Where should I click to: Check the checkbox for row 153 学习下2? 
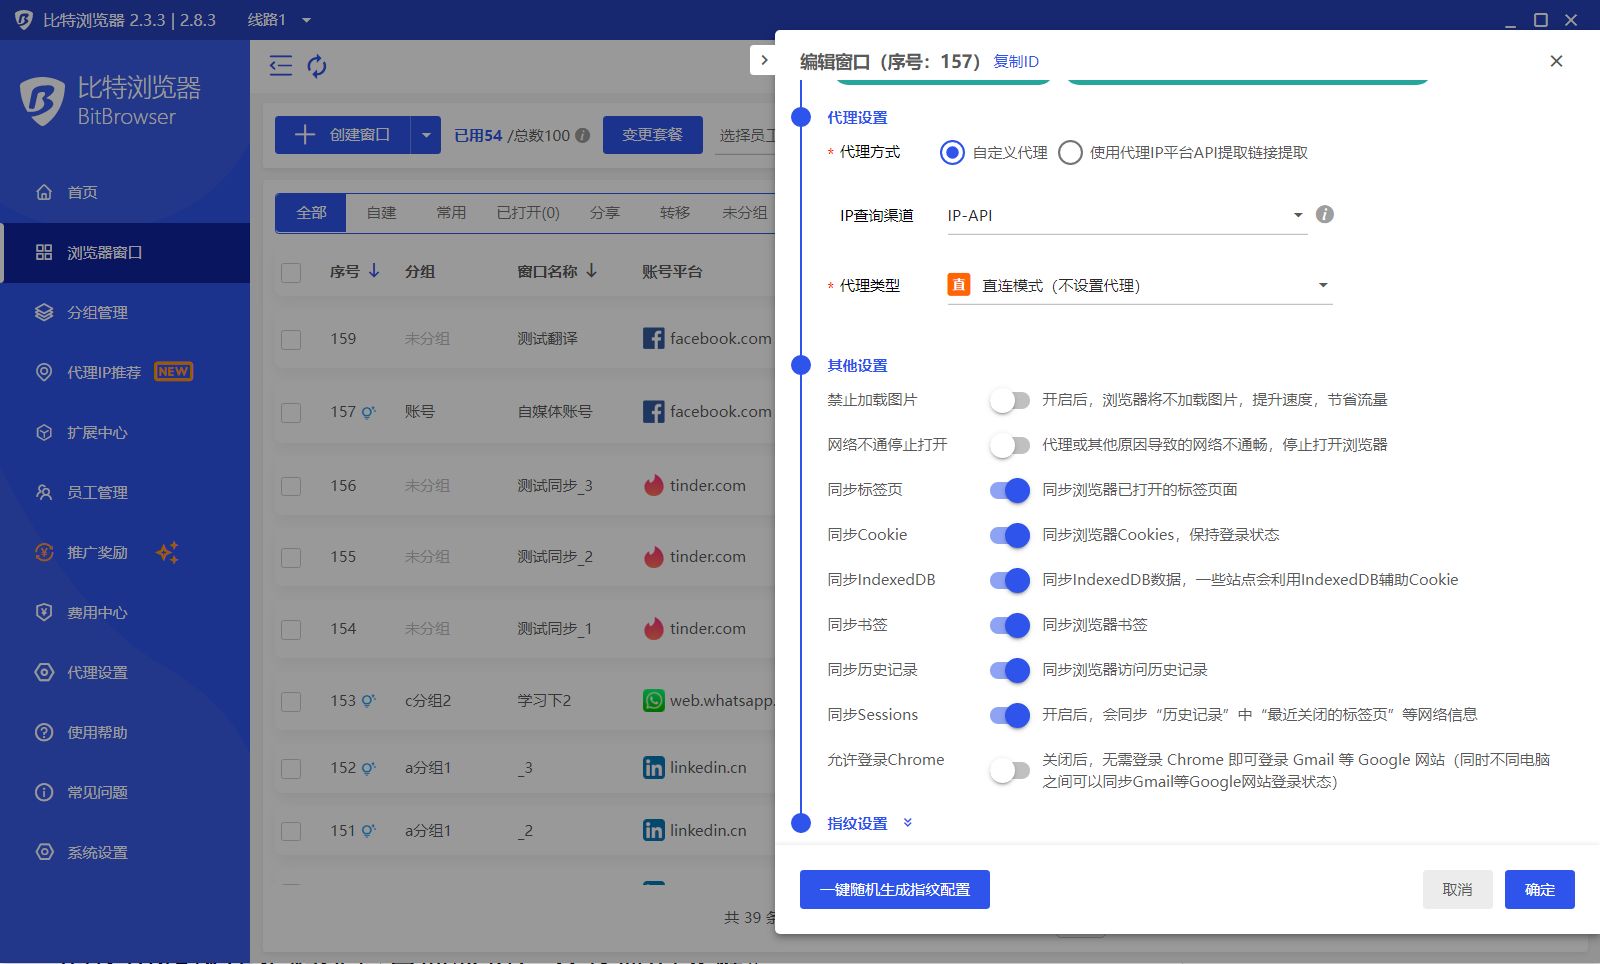click(291, 700)
